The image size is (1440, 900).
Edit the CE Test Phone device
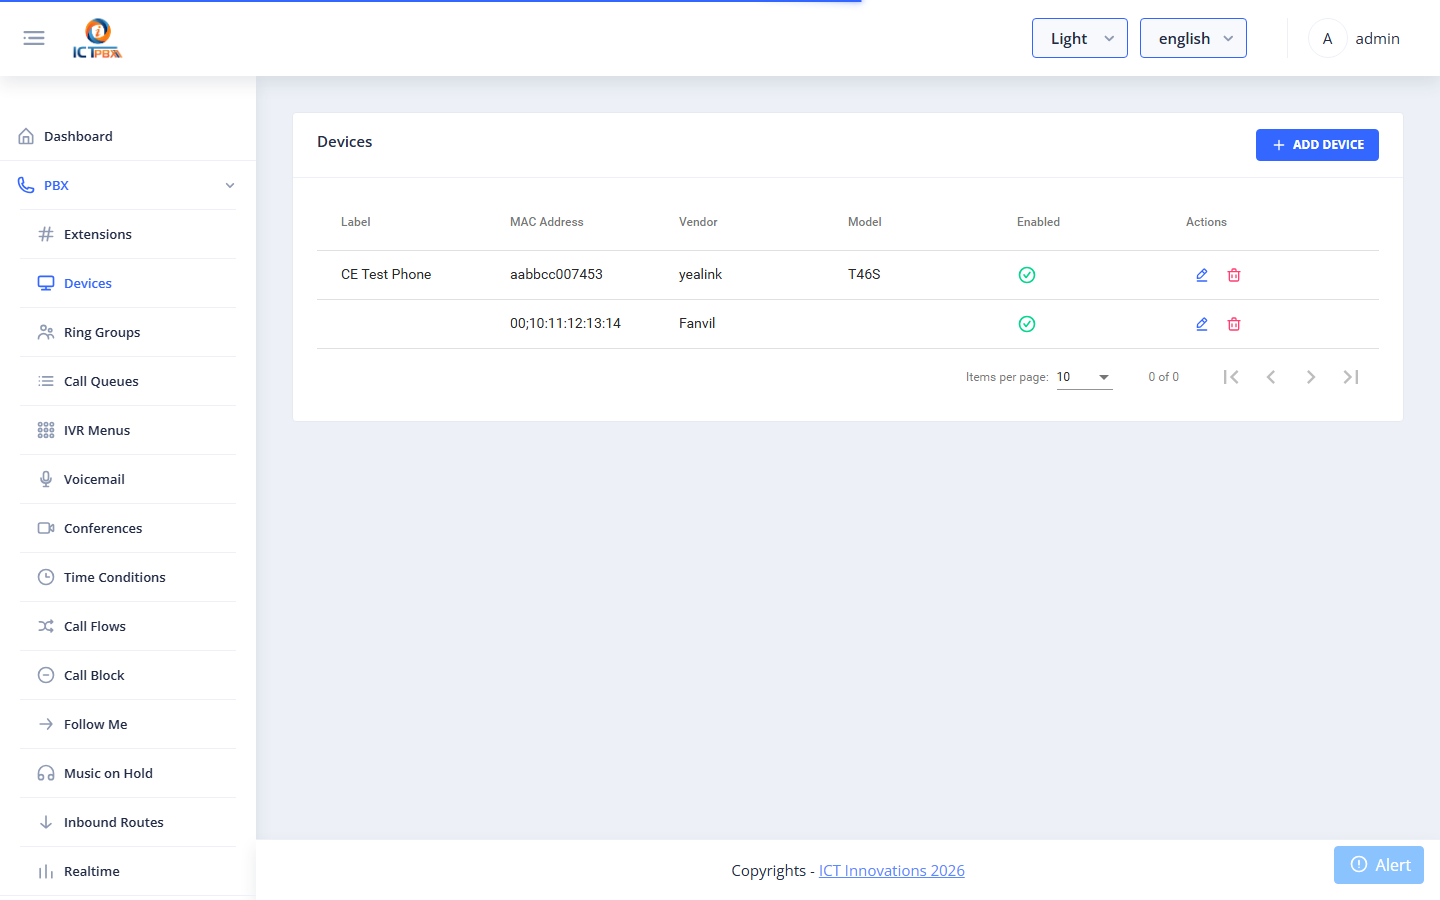[x=1202, y=275]
